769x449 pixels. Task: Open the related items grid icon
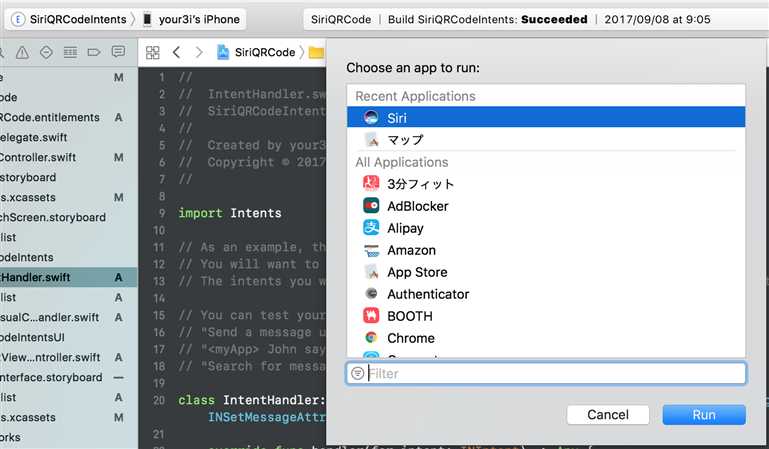click(153, 52)
